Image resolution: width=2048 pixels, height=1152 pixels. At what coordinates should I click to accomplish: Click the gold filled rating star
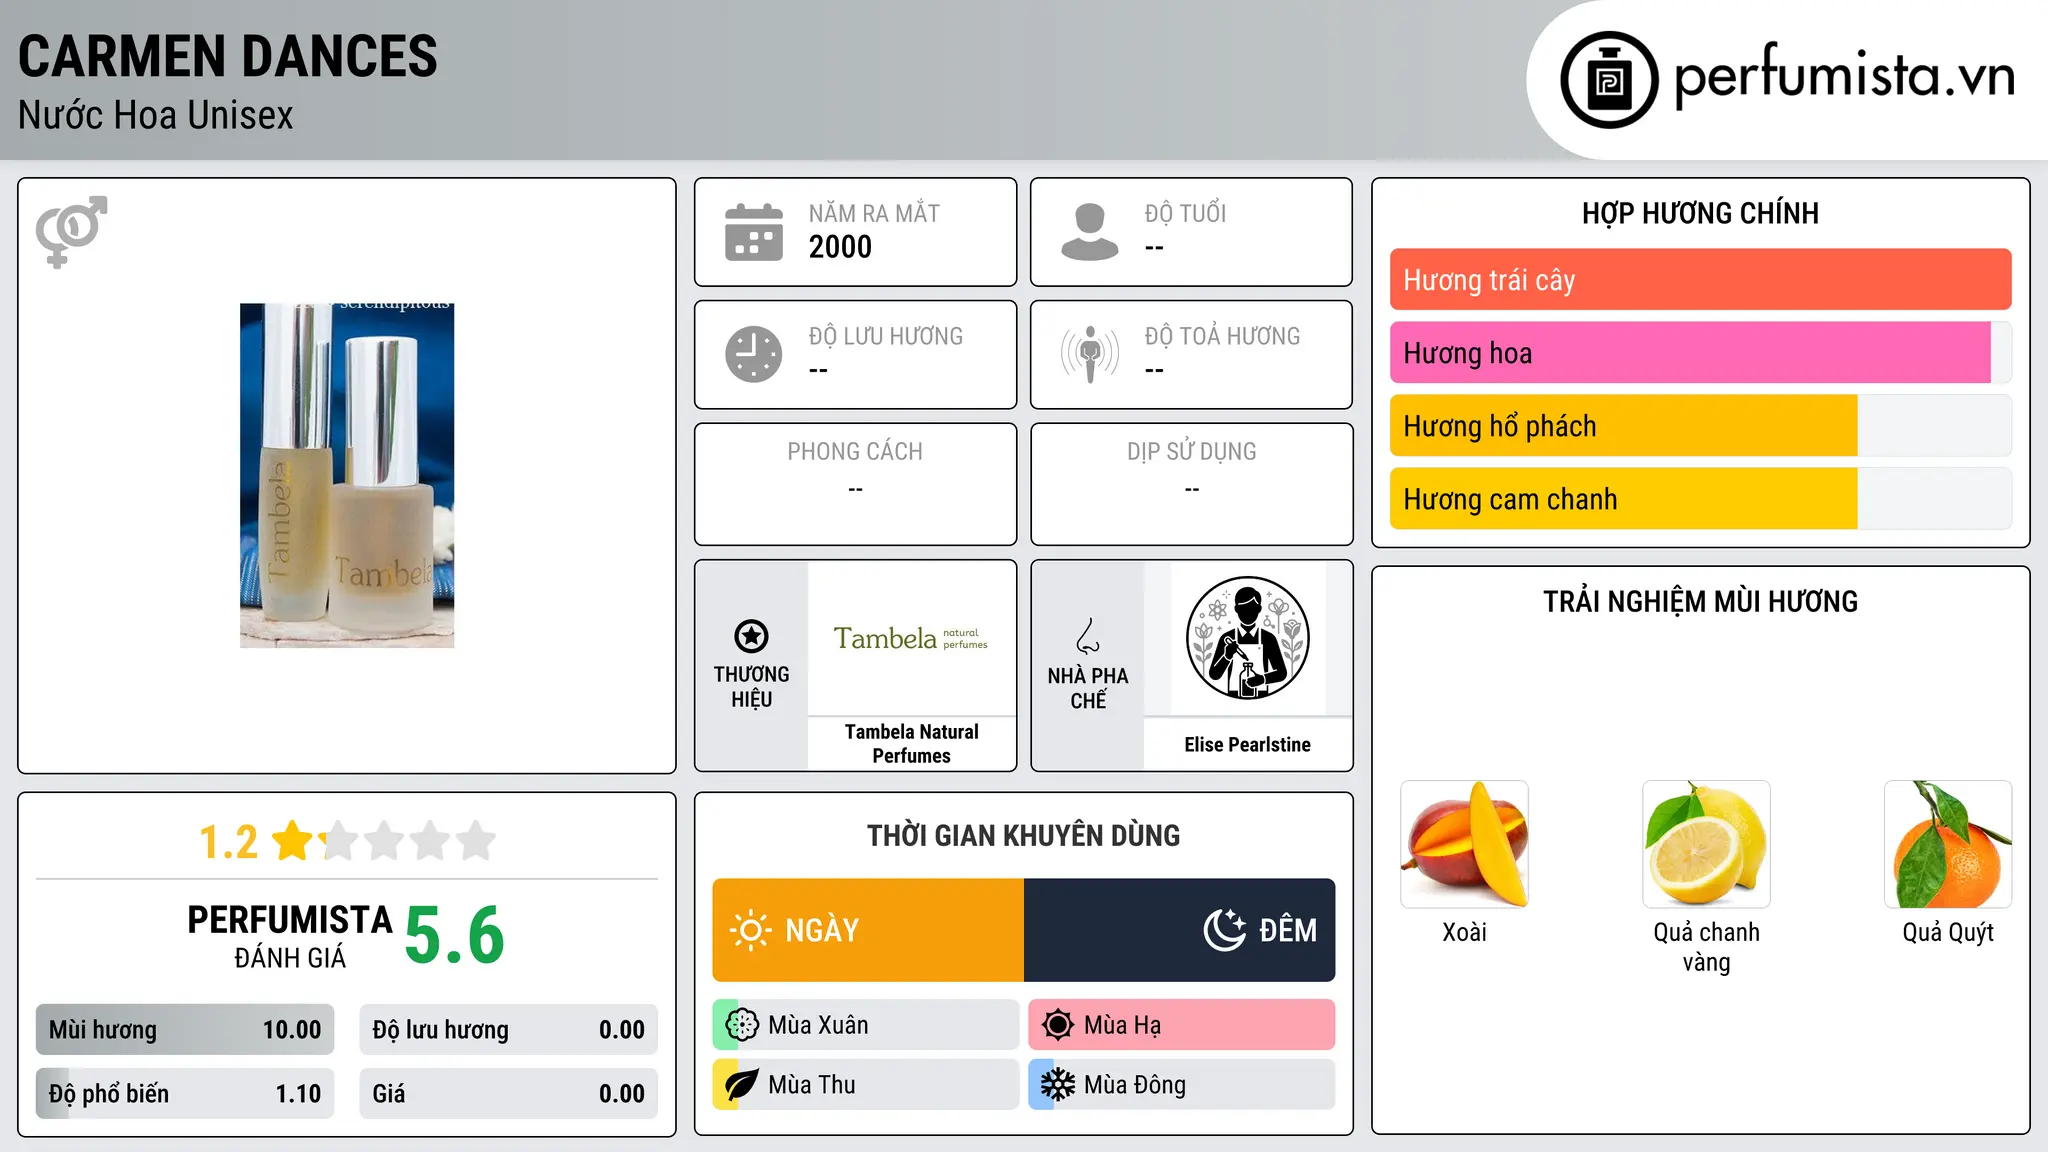pyautogui.click(x=293, y=841)
